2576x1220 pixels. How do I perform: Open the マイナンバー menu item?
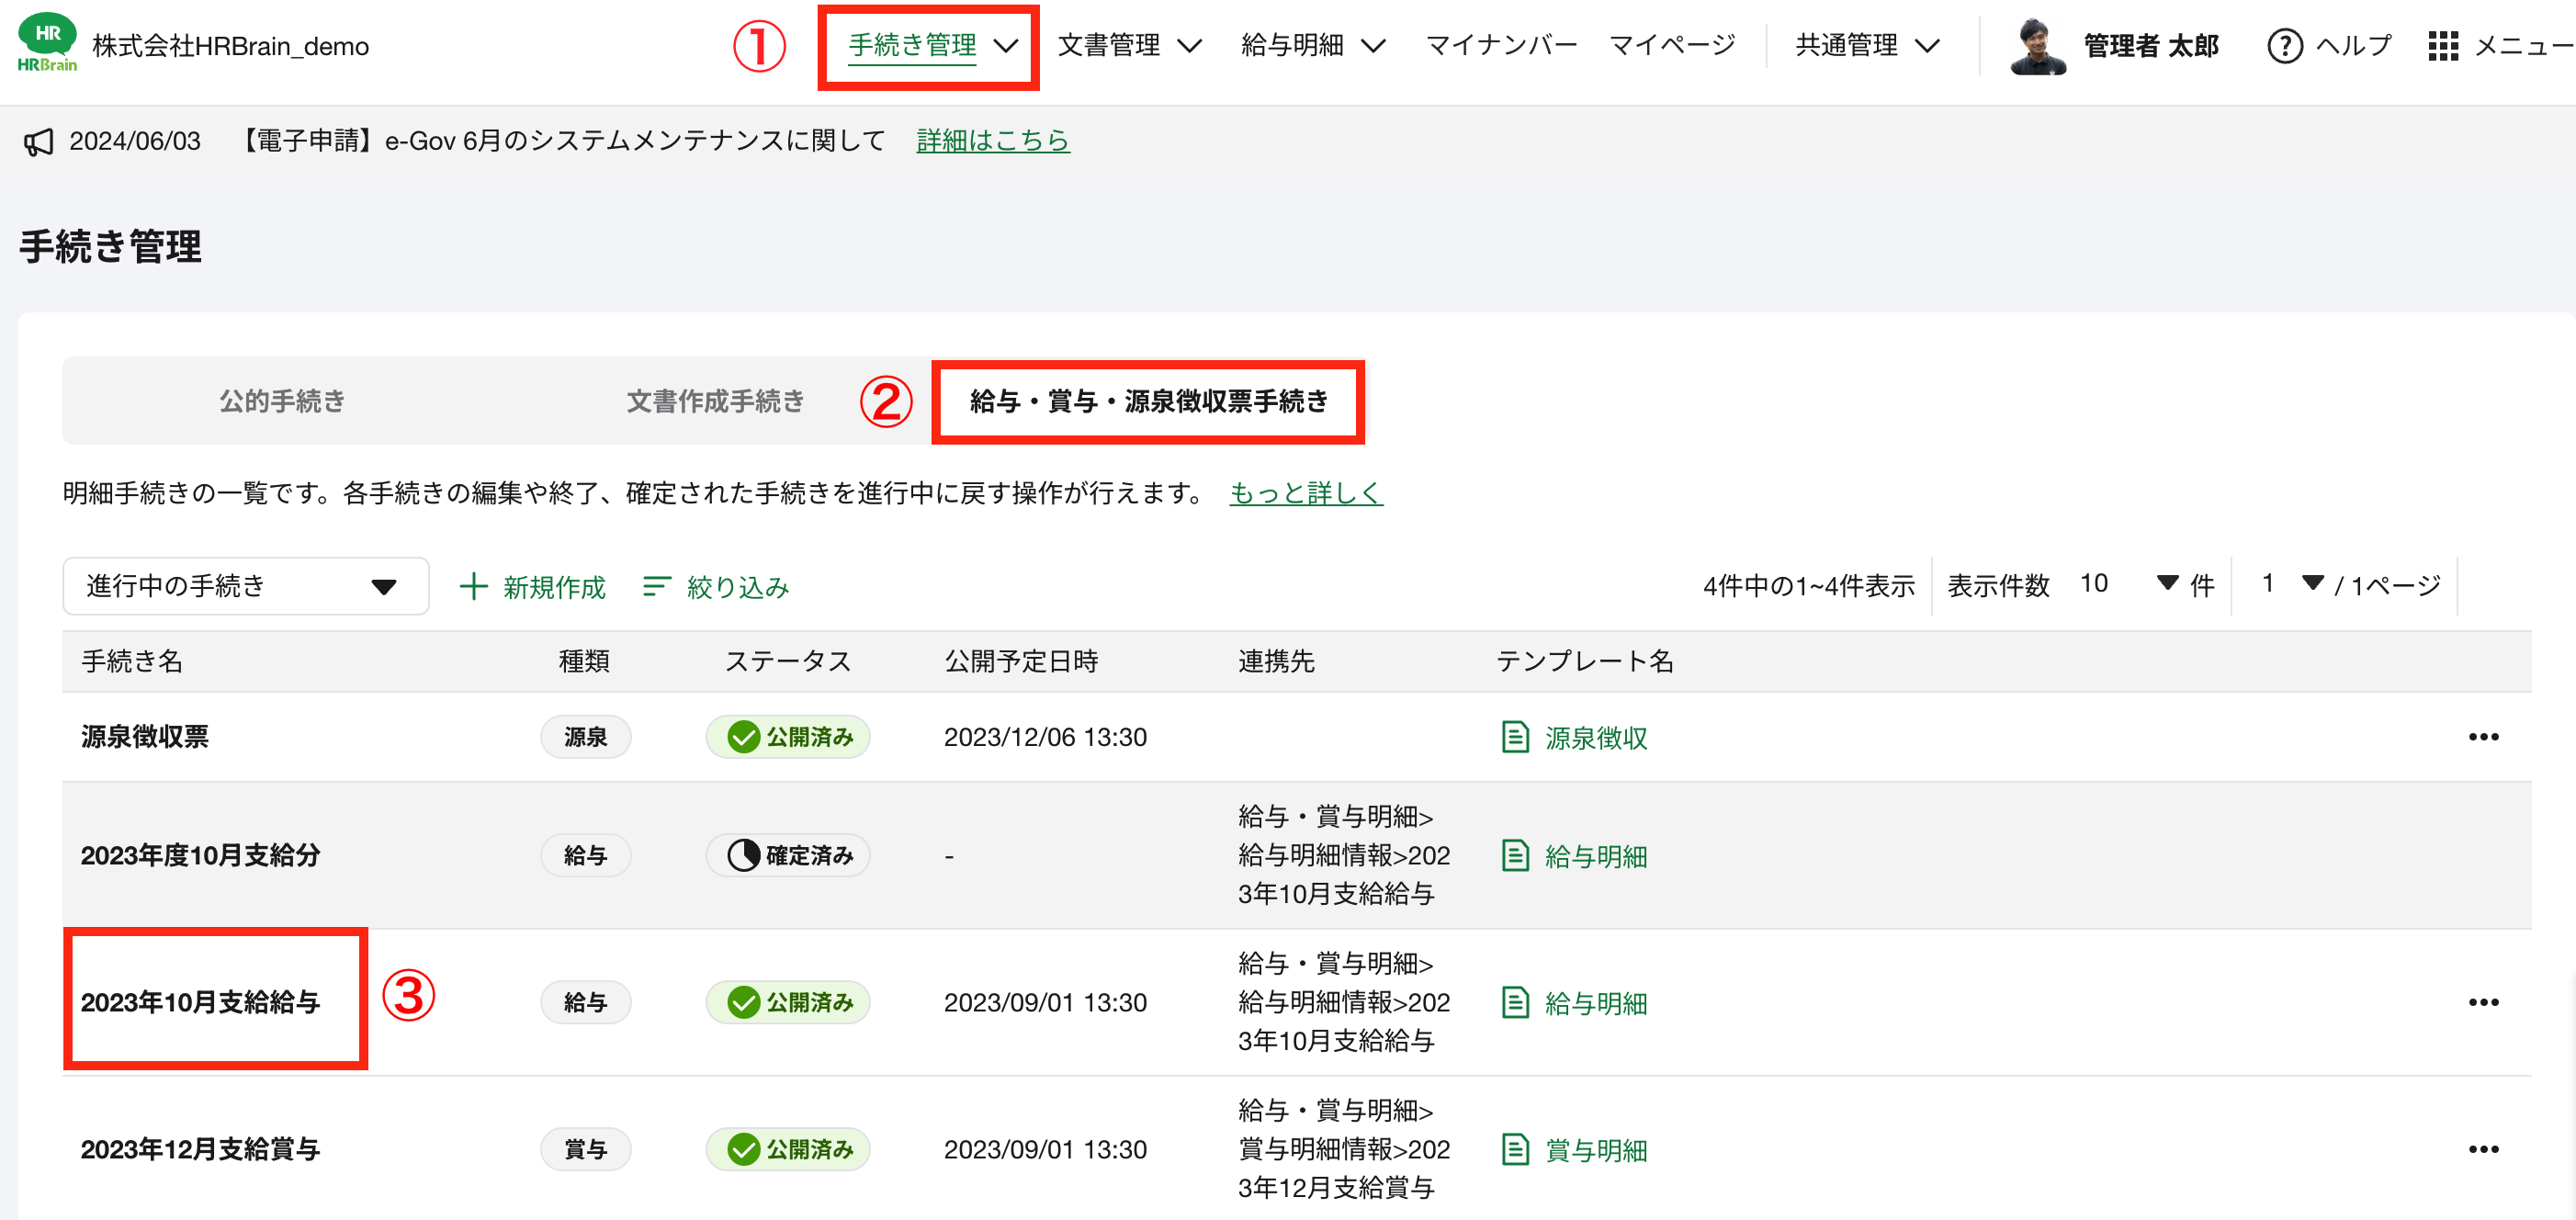point(1500,46)
